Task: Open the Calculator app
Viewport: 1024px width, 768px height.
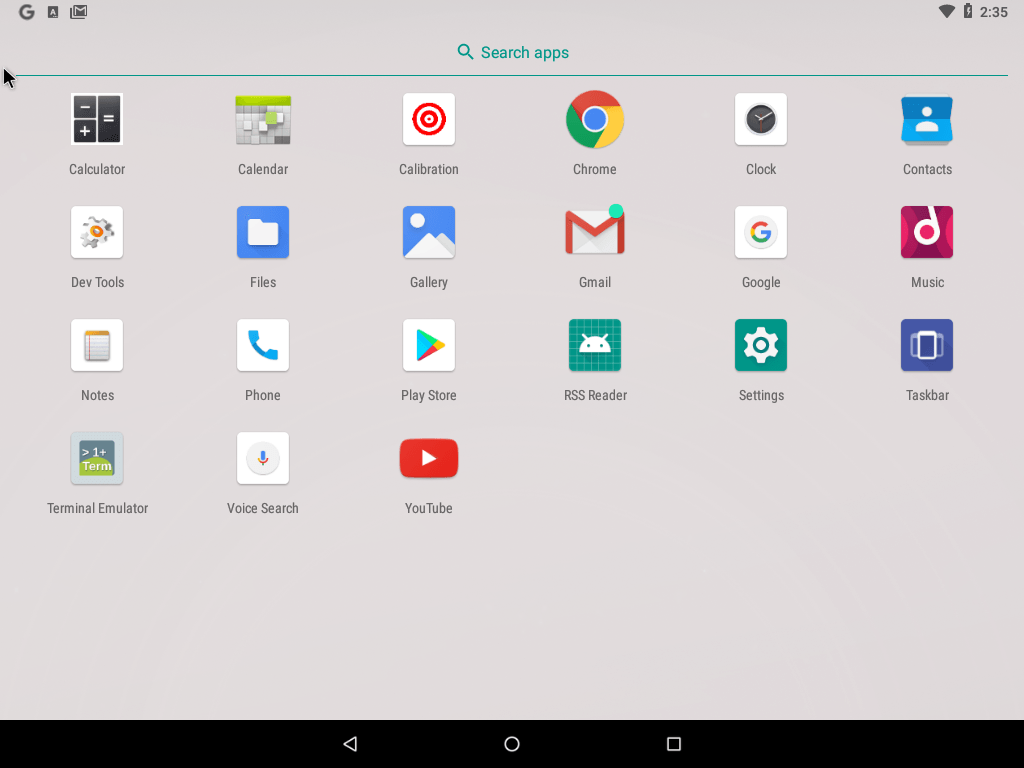Action: (x=97, y=120)
